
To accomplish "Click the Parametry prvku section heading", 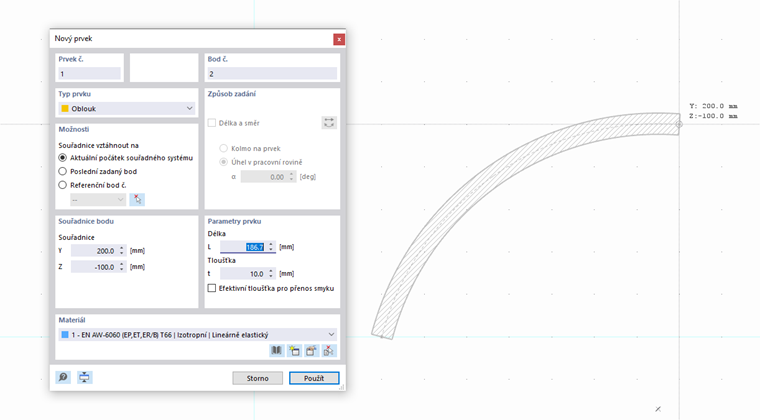I will [x=234, y=221].
